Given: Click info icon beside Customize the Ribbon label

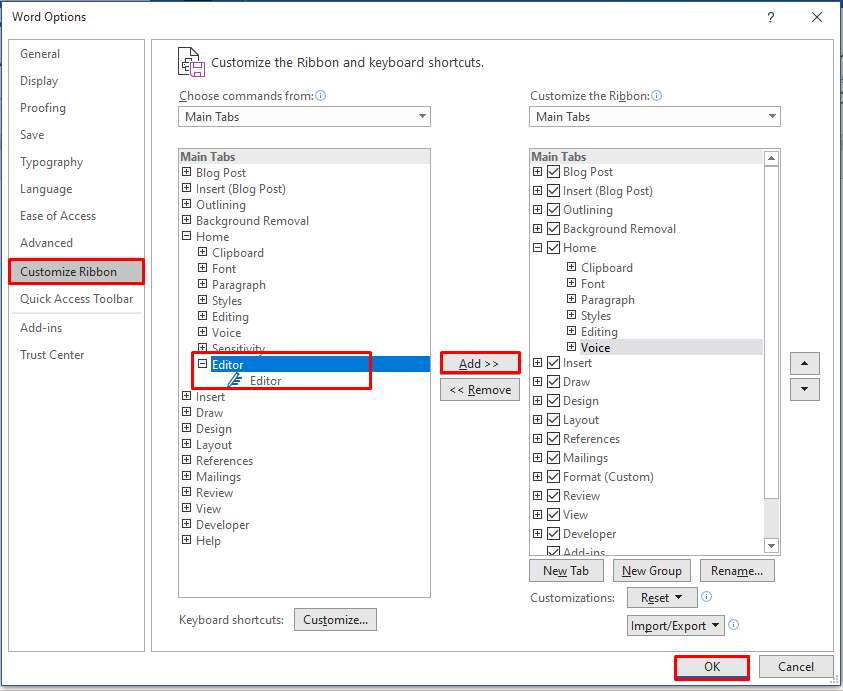Looking at the screenshot, I should (656, 96).
